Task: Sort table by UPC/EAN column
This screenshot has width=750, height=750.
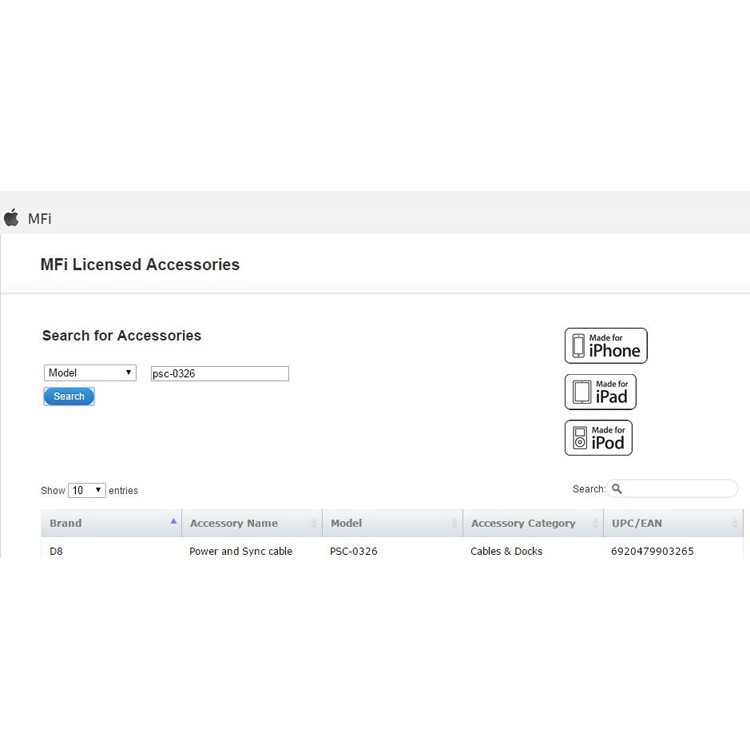Action: 673,523
